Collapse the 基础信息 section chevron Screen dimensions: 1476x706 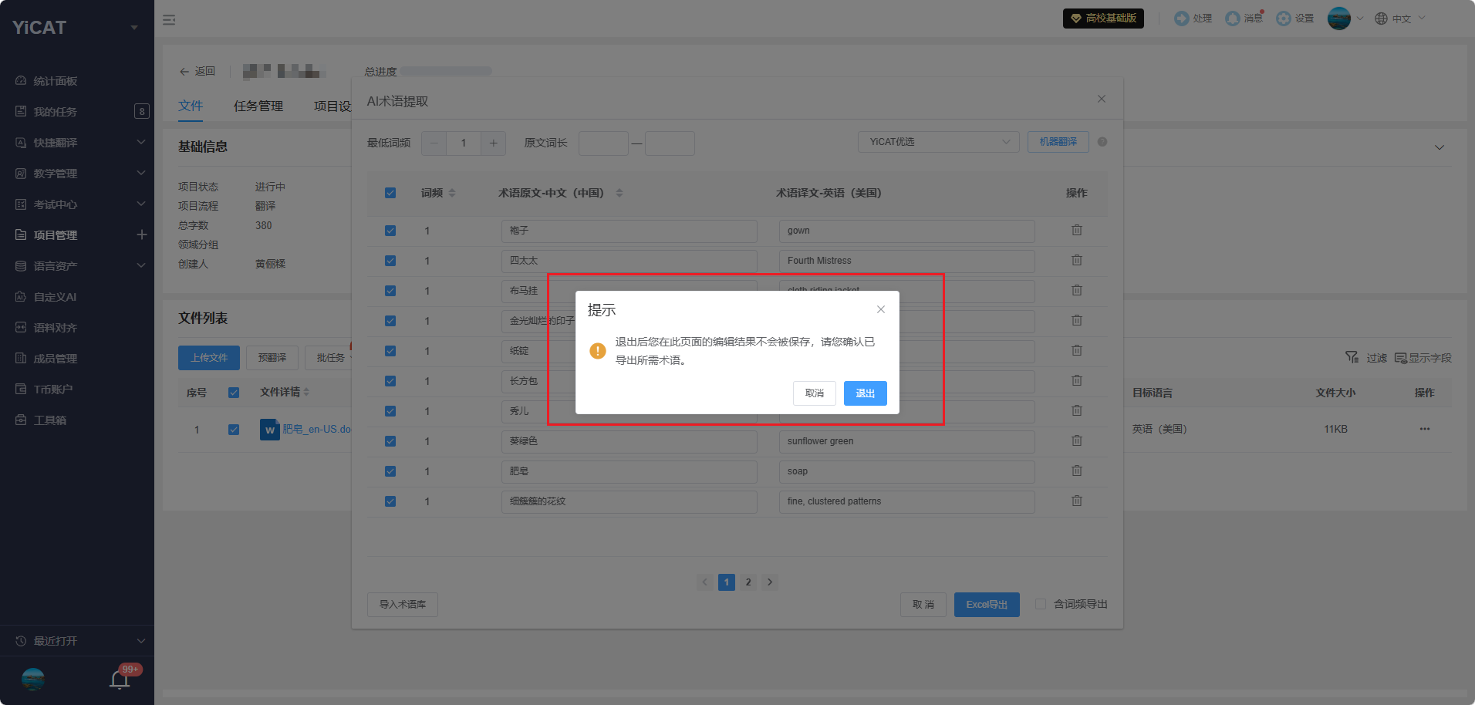click(x=1439, y=147)
